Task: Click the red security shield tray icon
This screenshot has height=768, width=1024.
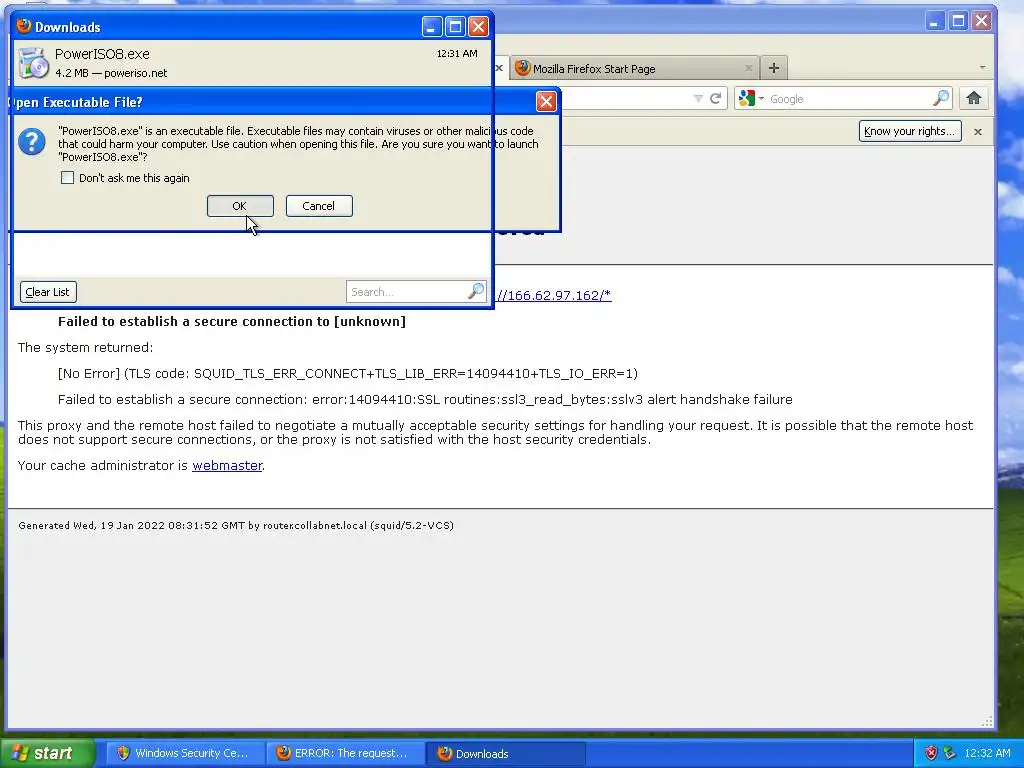Action: 931,753
